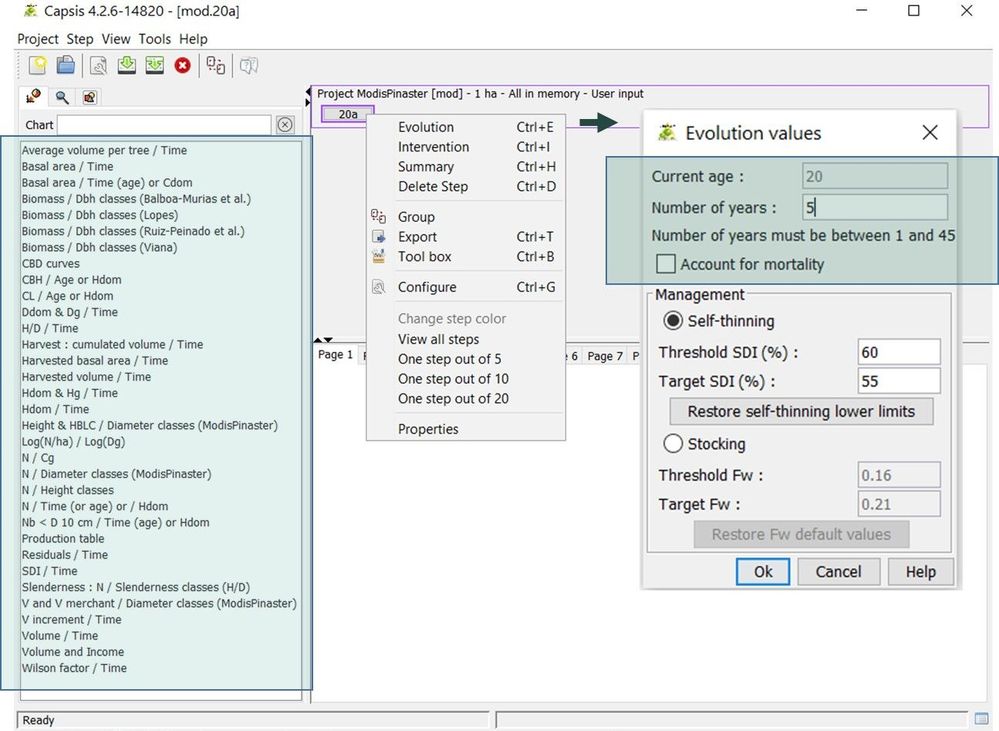Image resolution: width=999 pixels, height=731 pixels.
Task: Create a new project via toolbar icon
Action: [38, 63]
